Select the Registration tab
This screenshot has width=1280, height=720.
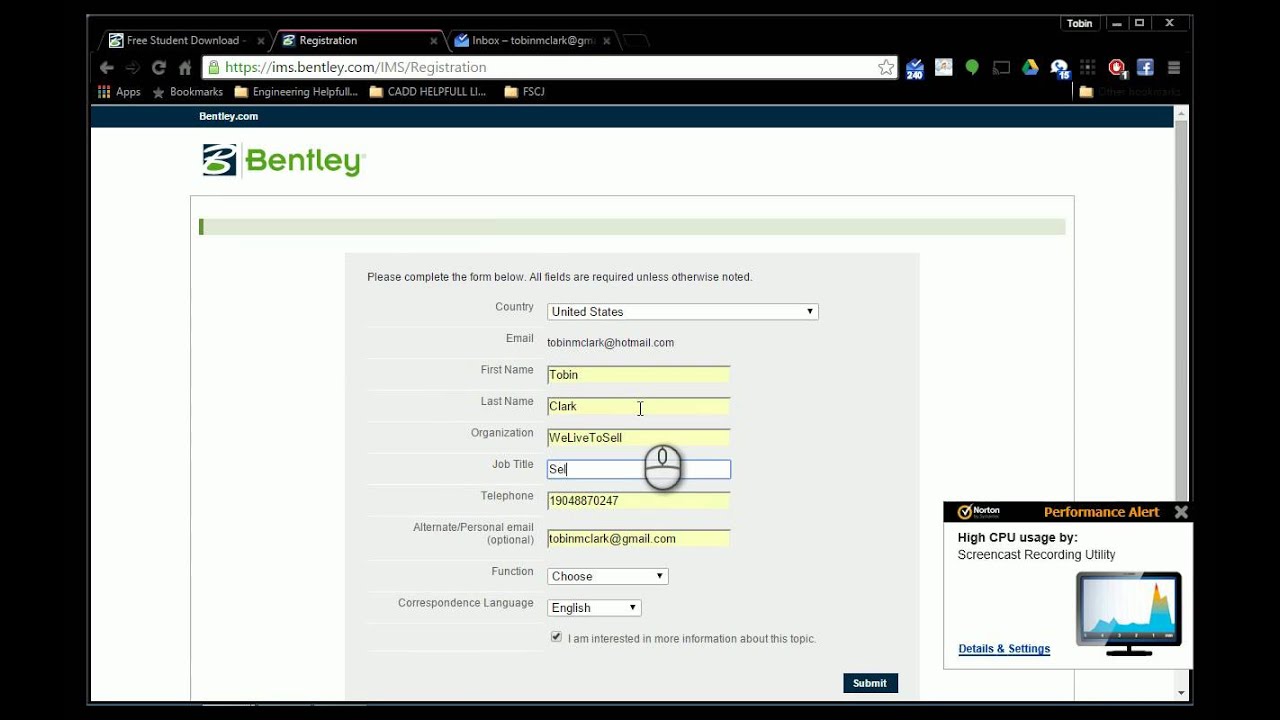360,41
